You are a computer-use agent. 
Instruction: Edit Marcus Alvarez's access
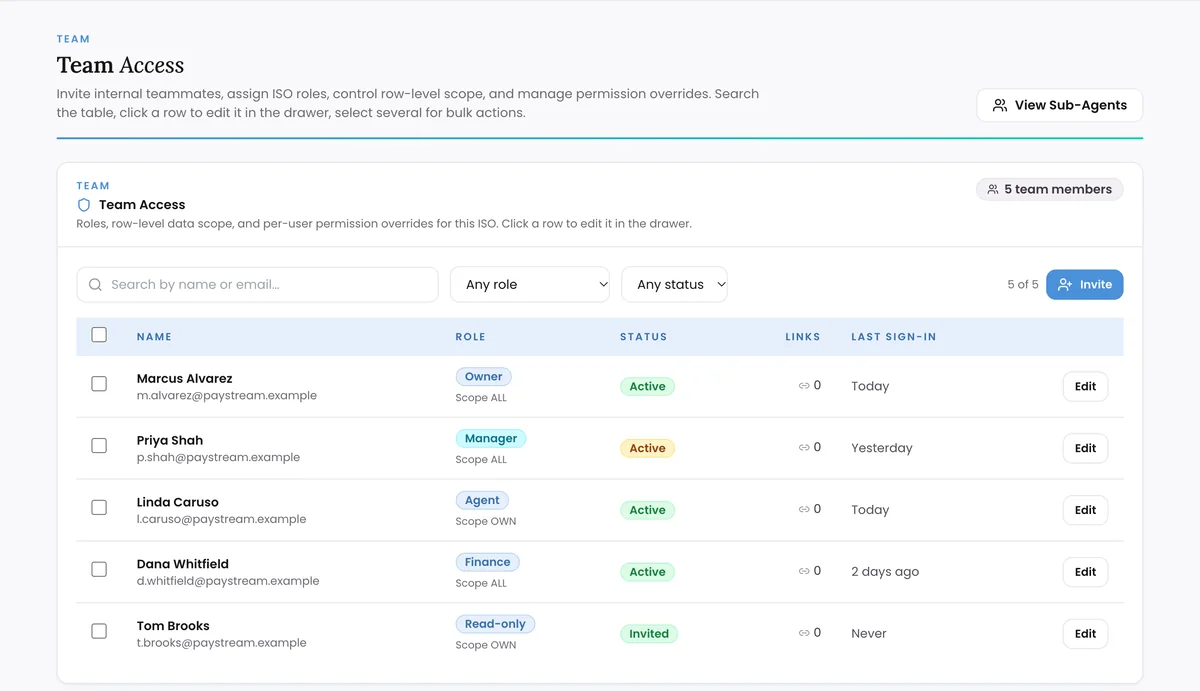click(x=1085, y=386)
